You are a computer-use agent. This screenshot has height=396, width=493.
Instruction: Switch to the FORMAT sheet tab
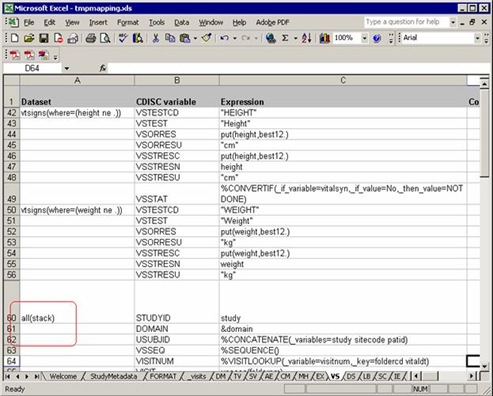point(163,376)
